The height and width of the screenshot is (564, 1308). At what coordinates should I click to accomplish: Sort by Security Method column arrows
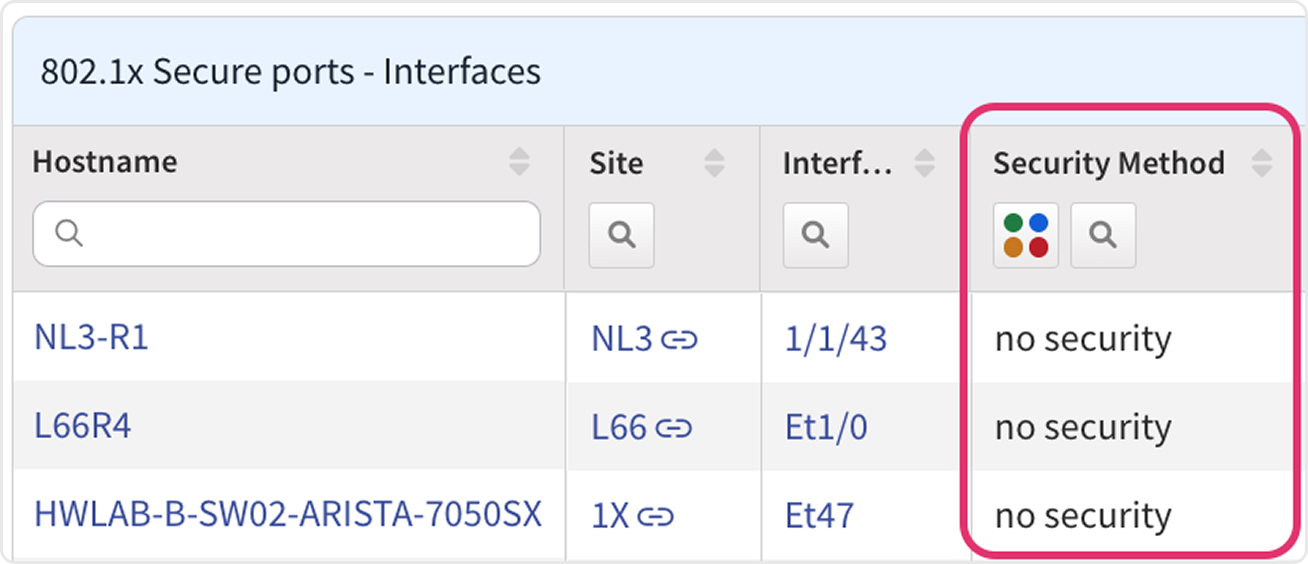1262,162
